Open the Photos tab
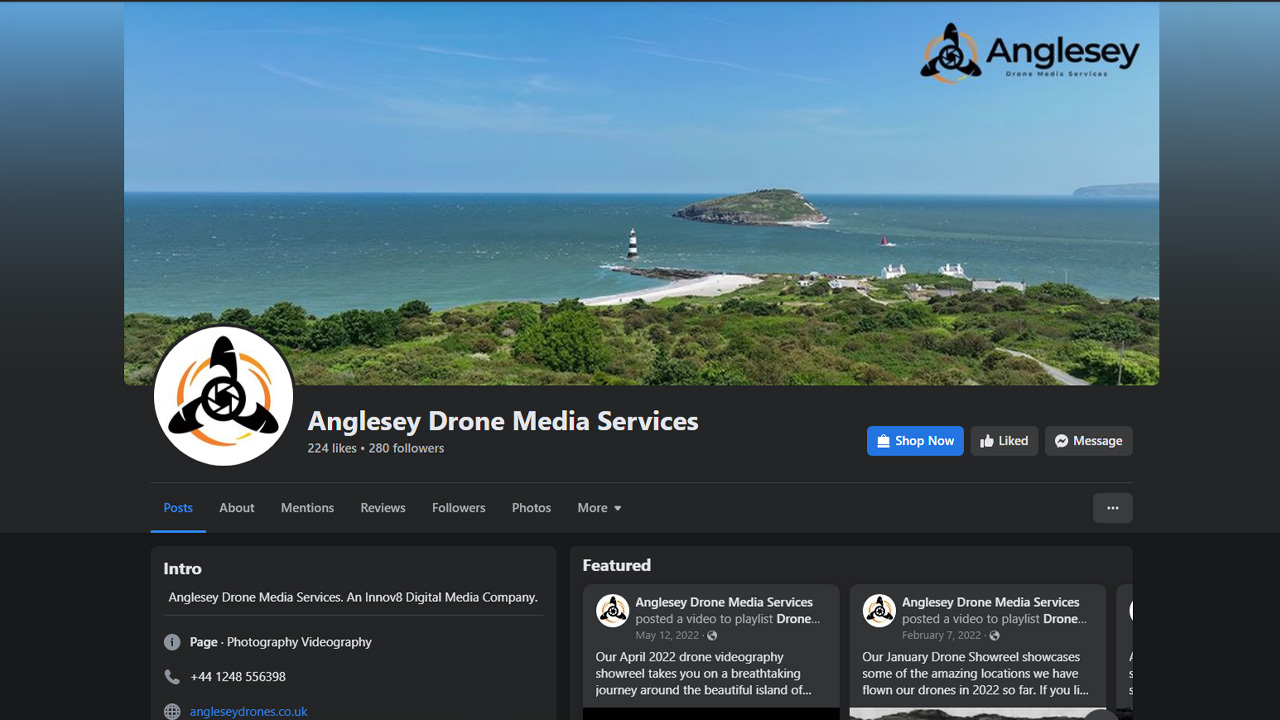 coord(531,508)
